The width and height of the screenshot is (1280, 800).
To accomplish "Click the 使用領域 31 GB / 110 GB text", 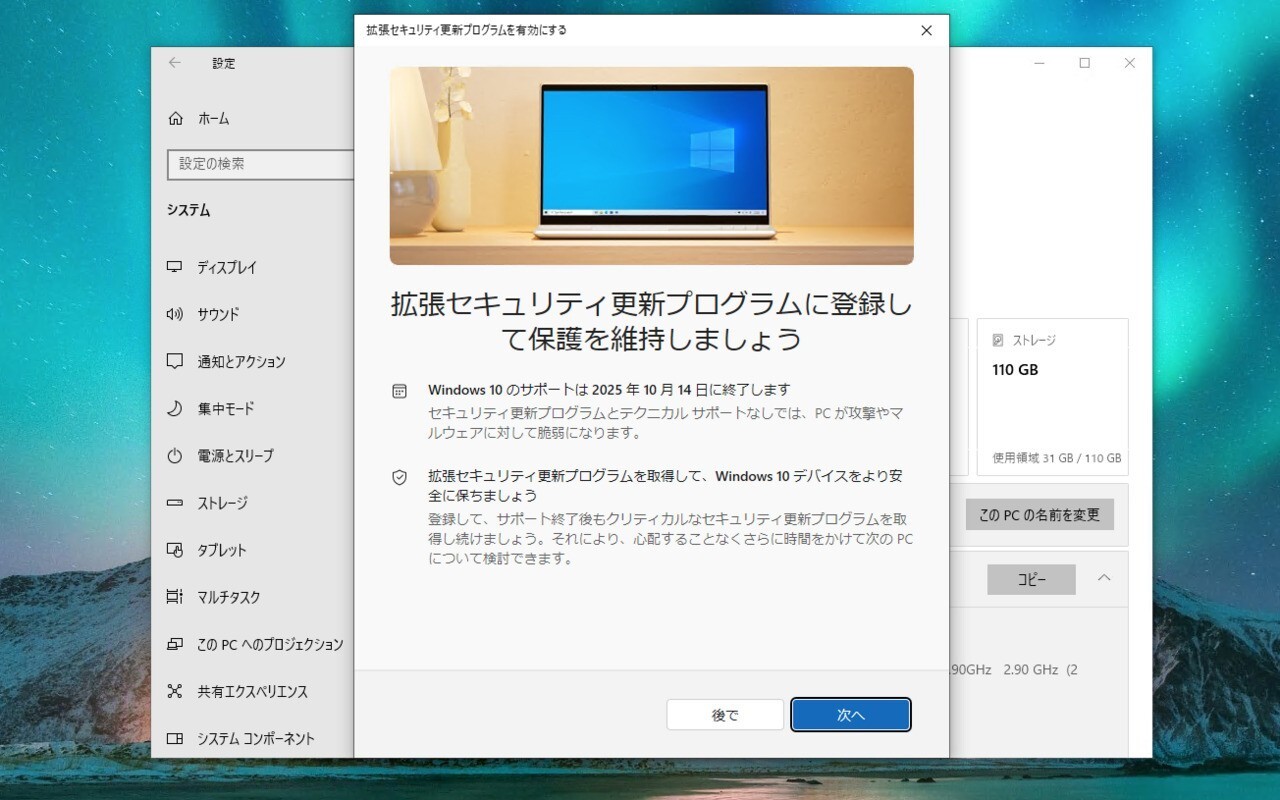I will point(1057,458).
